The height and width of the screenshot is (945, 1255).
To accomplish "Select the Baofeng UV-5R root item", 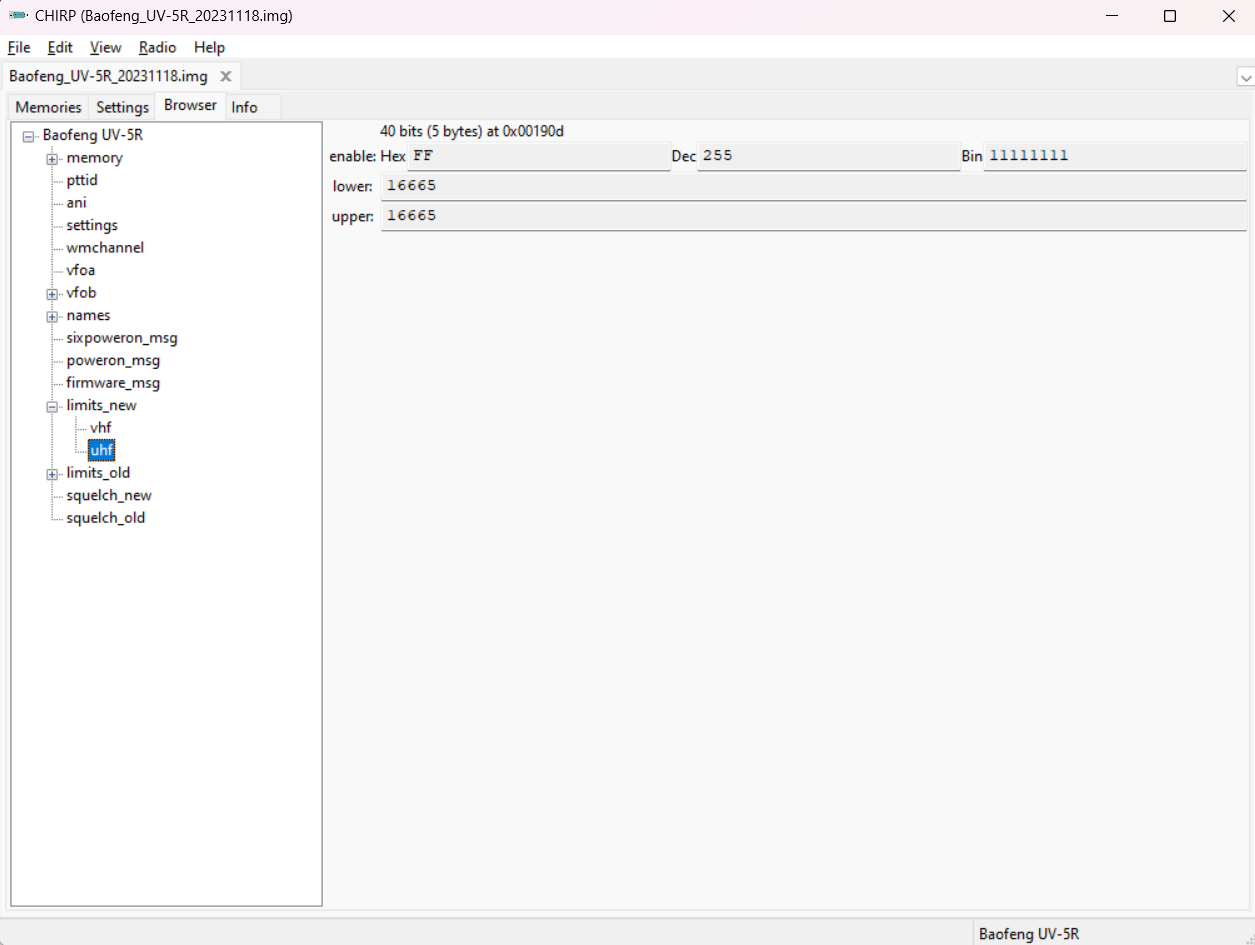I will coord(93,135).
